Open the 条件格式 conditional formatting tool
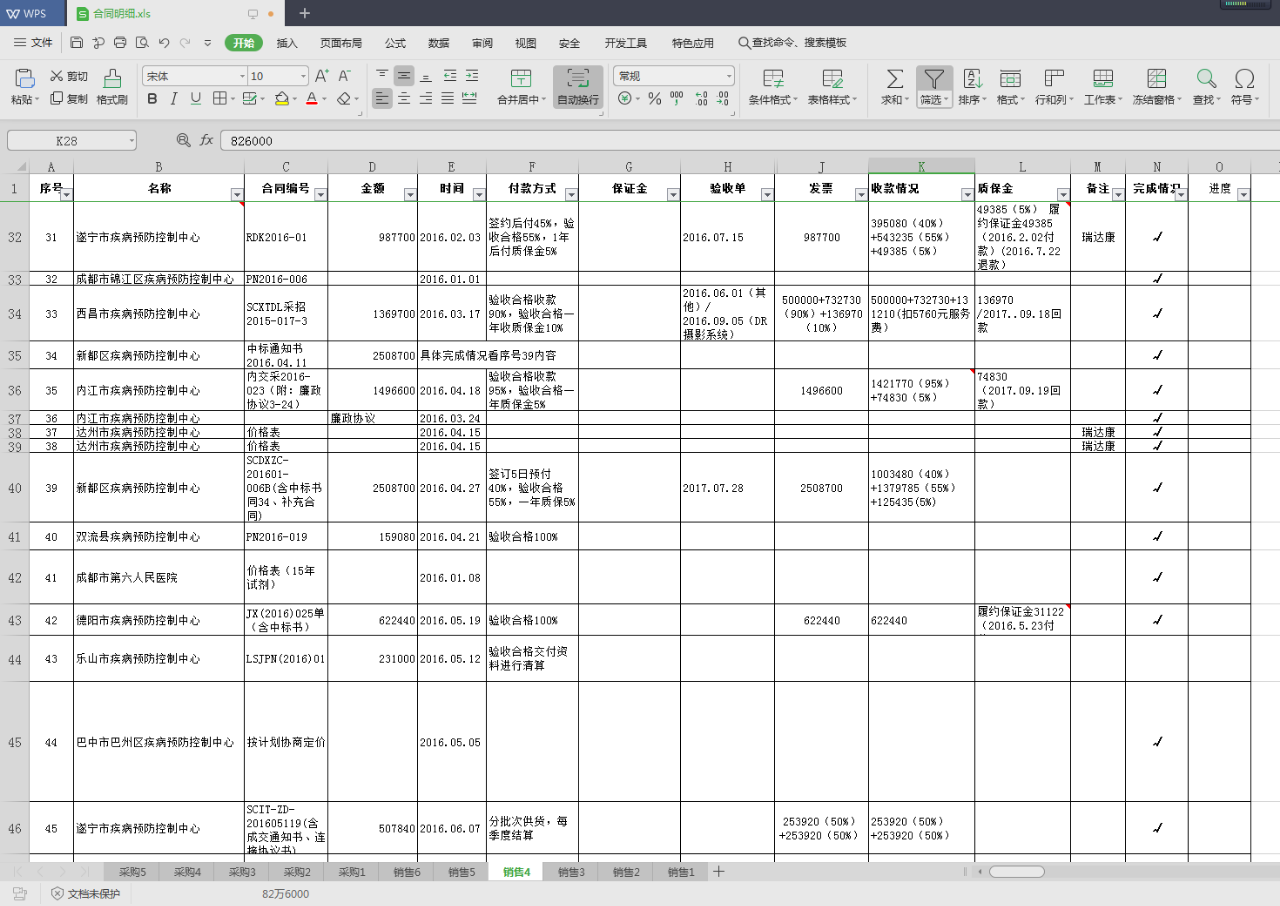 [x=773, y=79]
